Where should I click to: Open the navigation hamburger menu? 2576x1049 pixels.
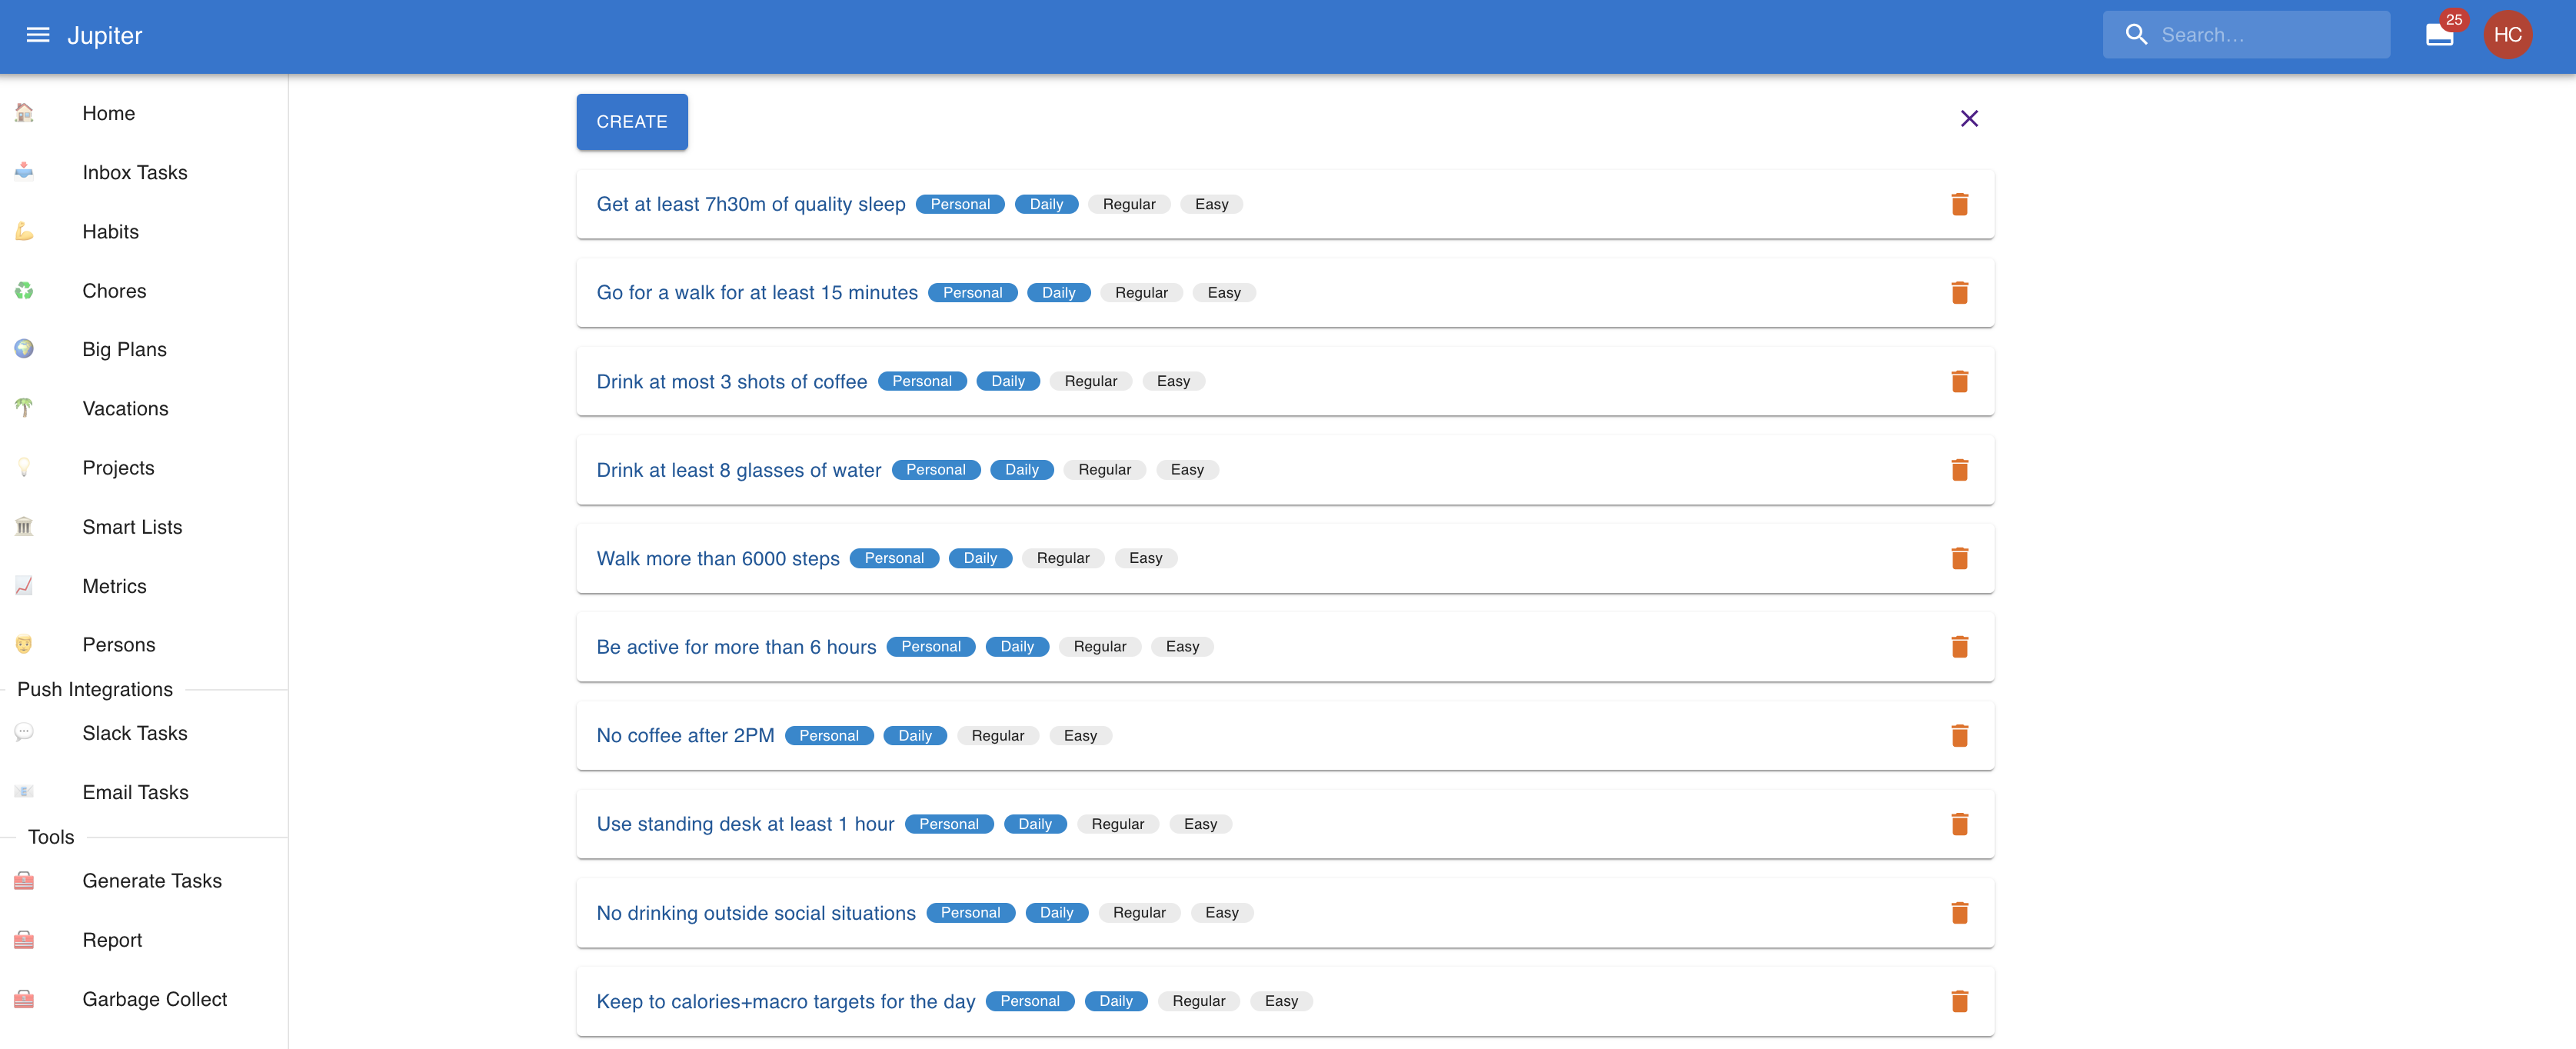pyautogui.click(x=37, y=35)
